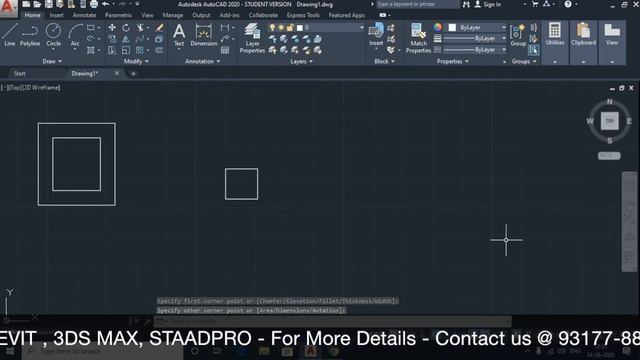Click layer 0 white color swatch
This screenshot has height=360, width=640.
tap(300, 27)
